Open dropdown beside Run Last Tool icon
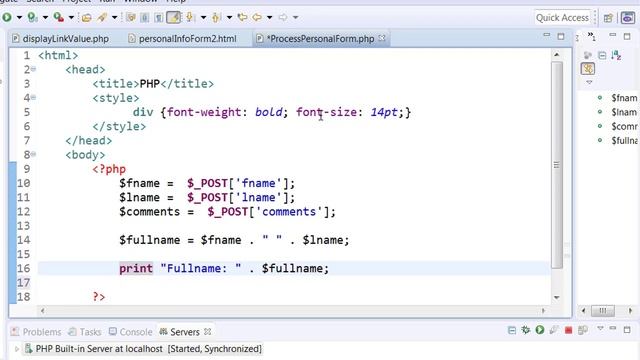 pyautogui.click(x=45, y=18)
